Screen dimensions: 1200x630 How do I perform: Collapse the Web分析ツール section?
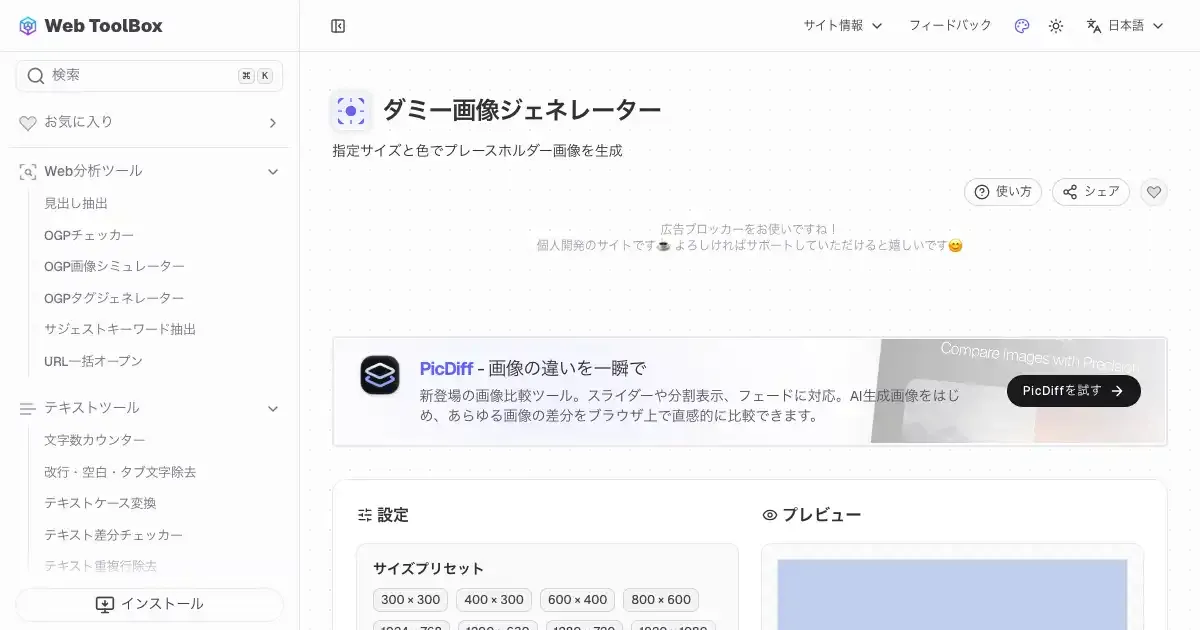point(272,172)
